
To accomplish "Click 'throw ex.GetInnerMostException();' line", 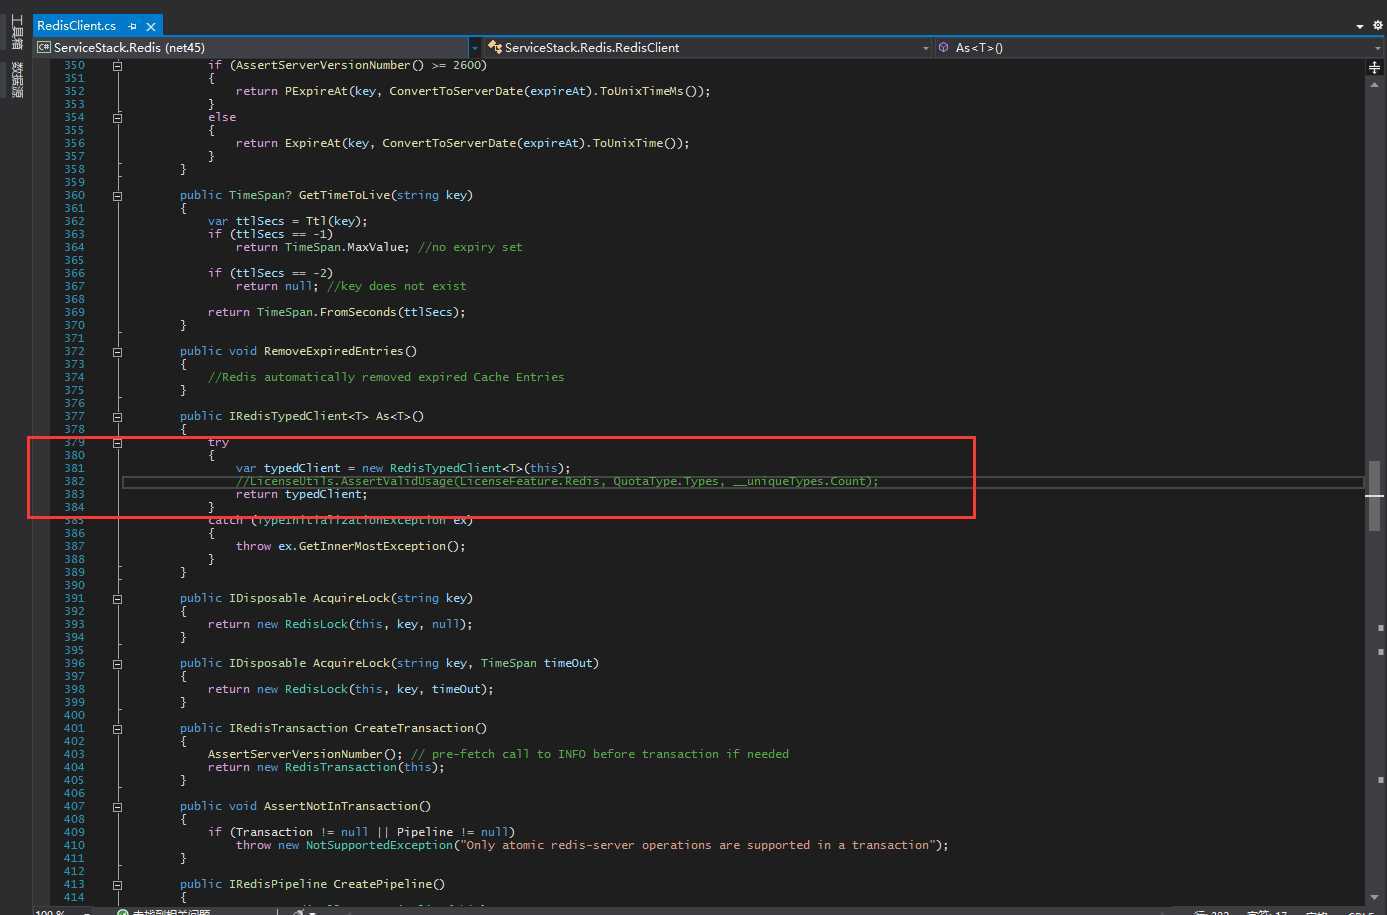I will [x=351, y=546].
